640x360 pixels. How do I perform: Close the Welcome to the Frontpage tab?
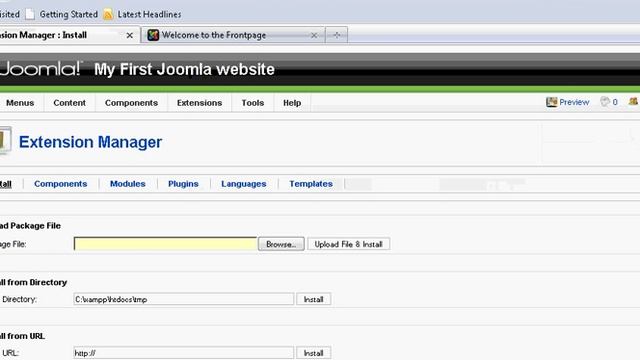pyautogui.click(x=314, y=36)
